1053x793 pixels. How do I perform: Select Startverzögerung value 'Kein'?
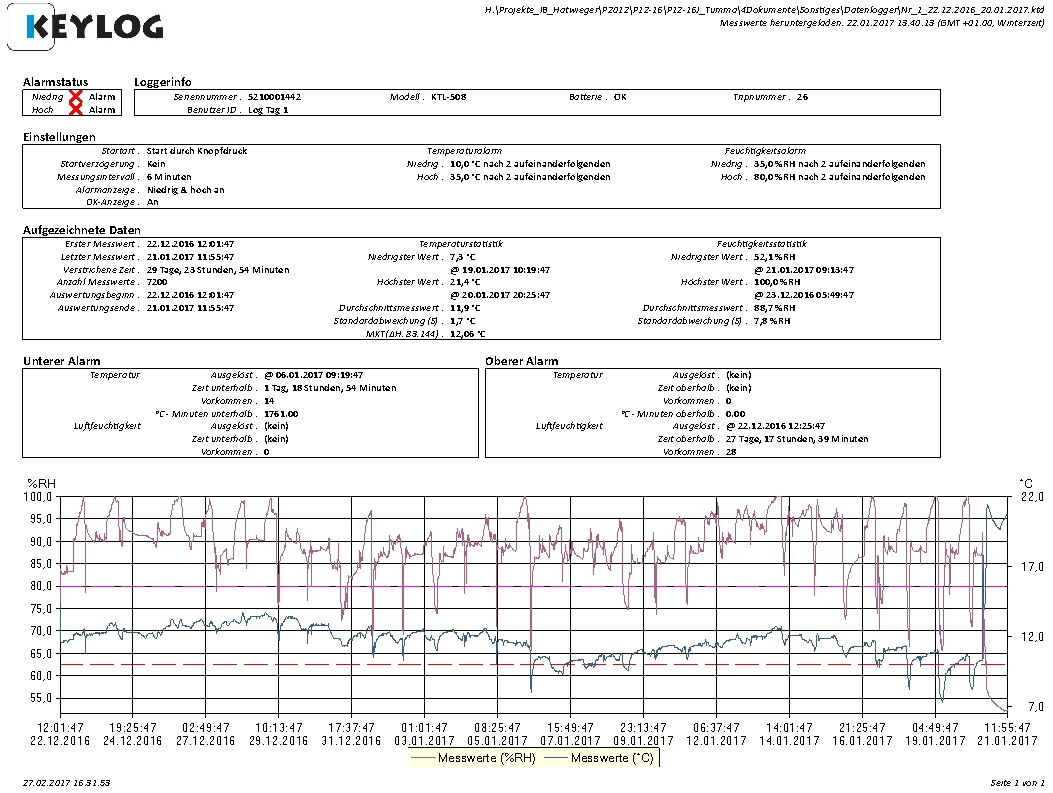click(x=156, y=164)
